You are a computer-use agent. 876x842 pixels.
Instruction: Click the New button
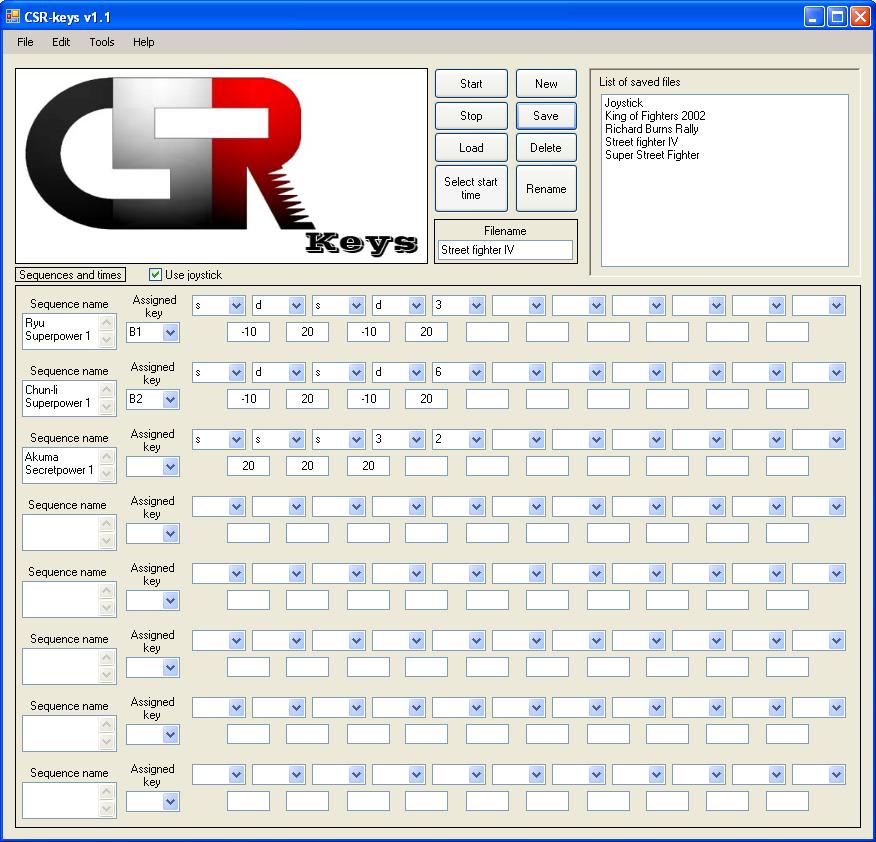[x=546, y=84]
